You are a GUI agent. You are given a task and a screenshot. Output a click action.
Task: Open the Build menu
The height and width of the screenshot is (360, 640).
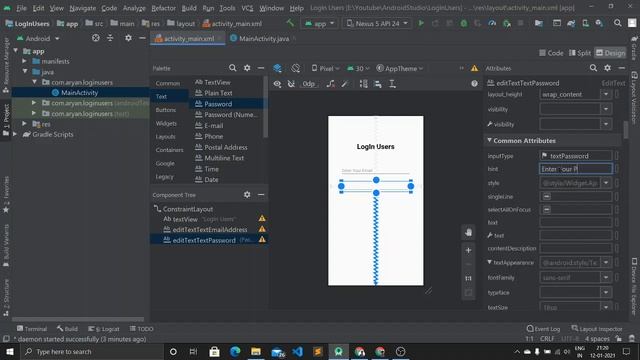click(x=189, y=8)
